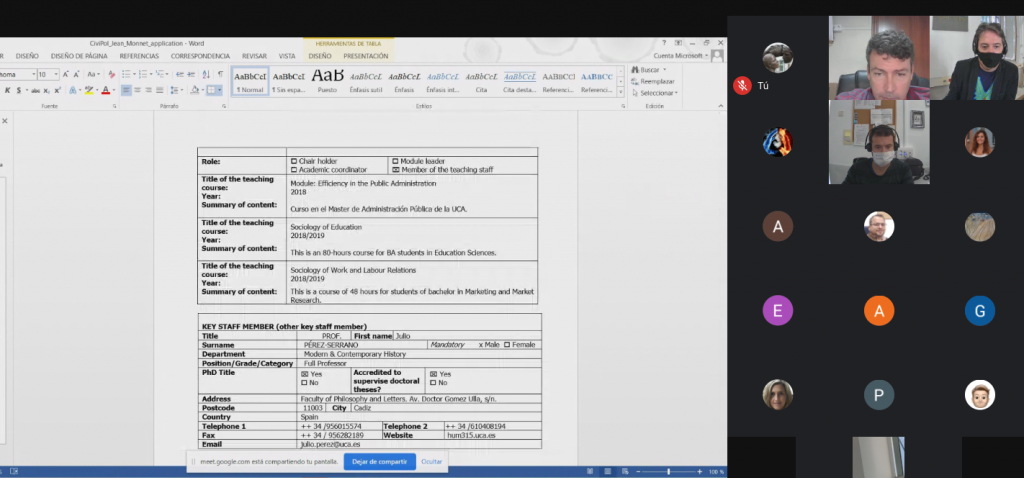Show paragraph marks with pilcrow icon
The width and height of the screenshot is (1024, 478).
pyautogui.click(x=220, y=74)
